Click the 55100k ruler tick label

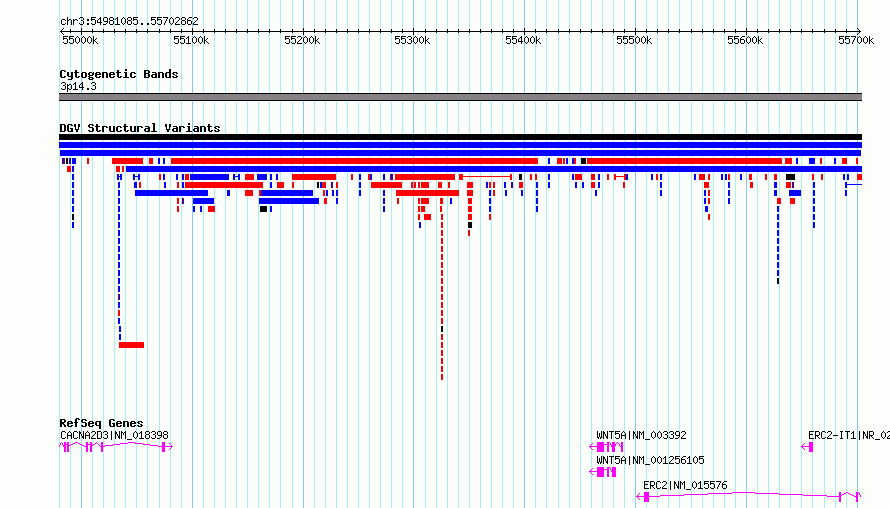click(191, 40)
